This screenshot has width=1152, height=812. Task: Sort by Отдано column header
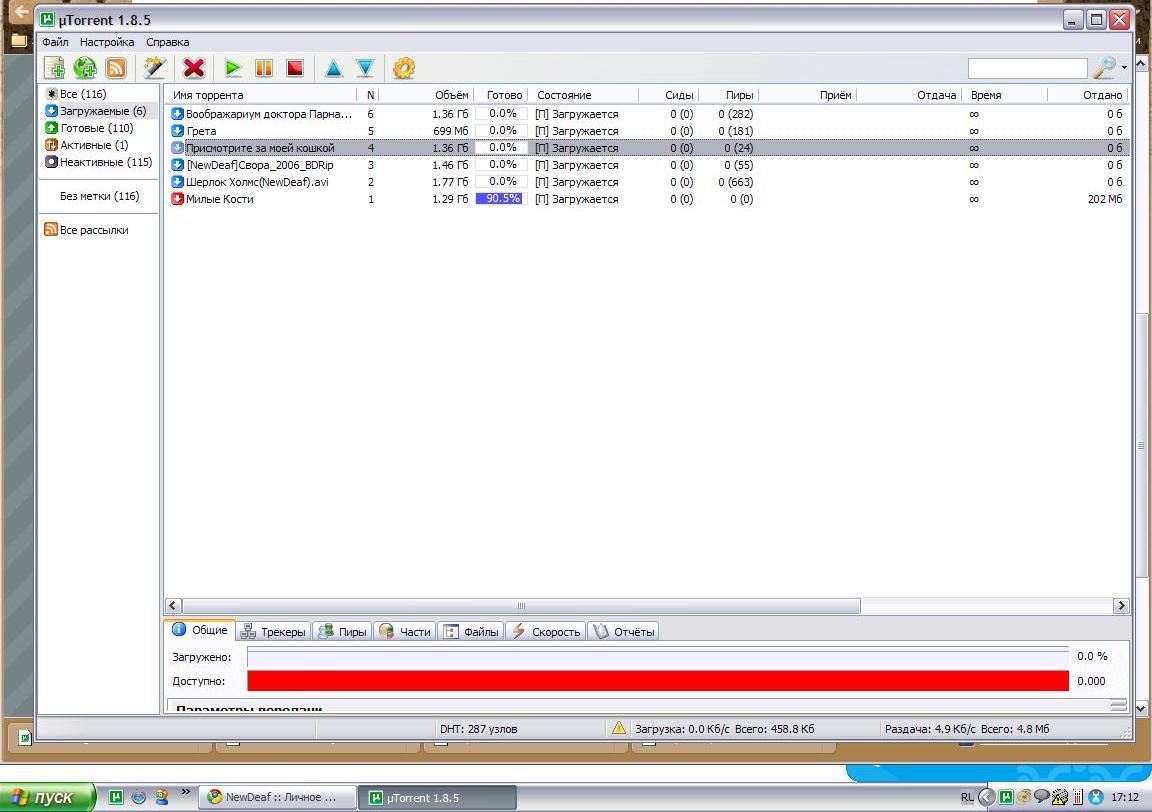click(1089, 95)
